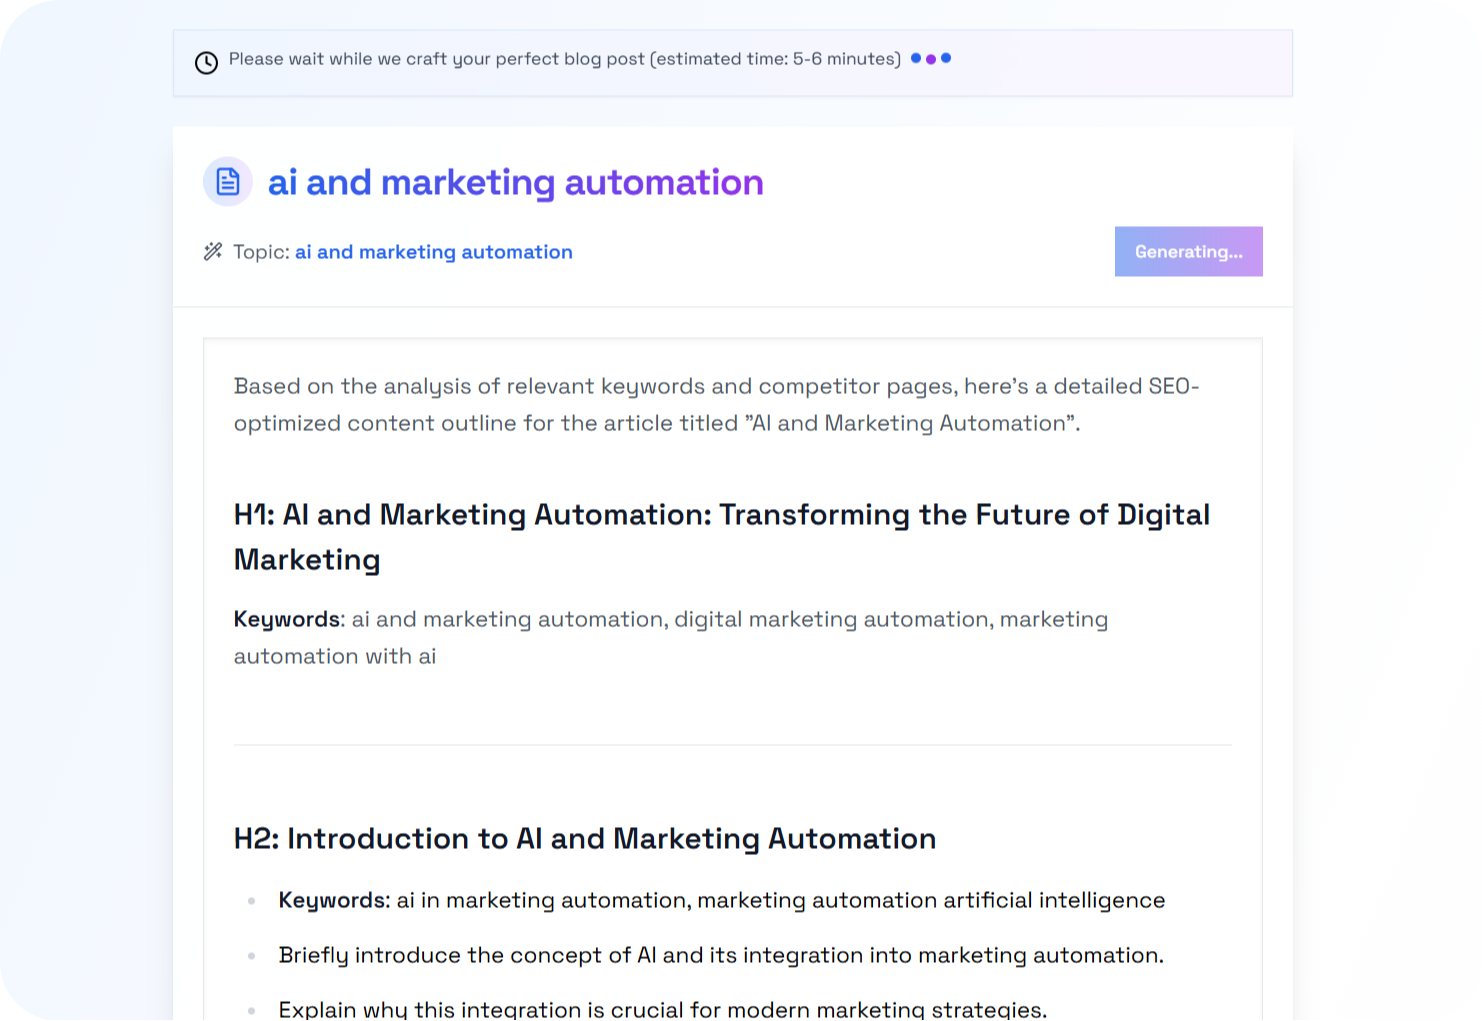Select the animated dots loading indicator

931,59
